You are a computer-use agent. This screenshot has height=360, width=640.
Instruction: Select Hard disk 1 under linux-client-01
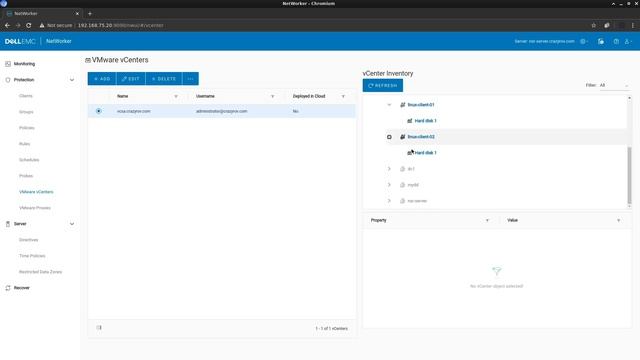pos(425,121)
